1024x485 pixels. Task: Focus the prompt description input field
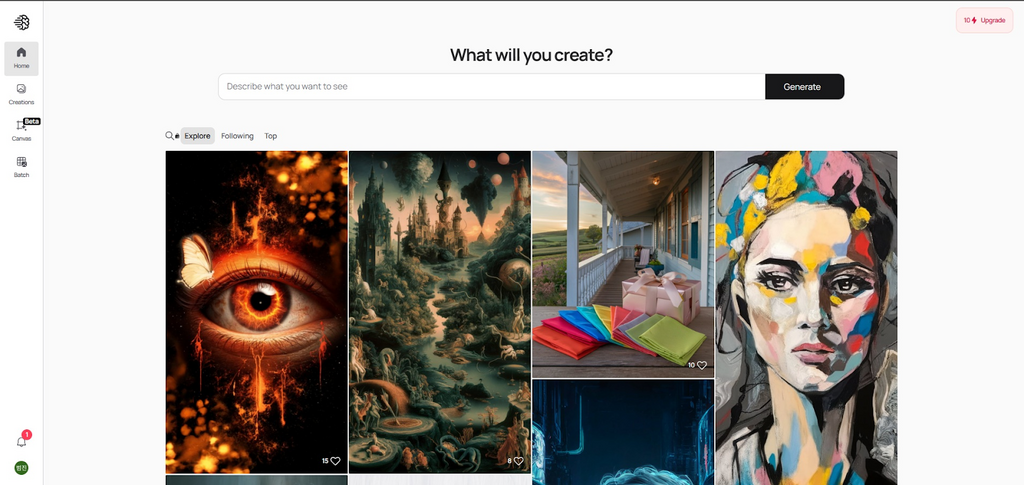pyautogui.click(x=492, y=87)
